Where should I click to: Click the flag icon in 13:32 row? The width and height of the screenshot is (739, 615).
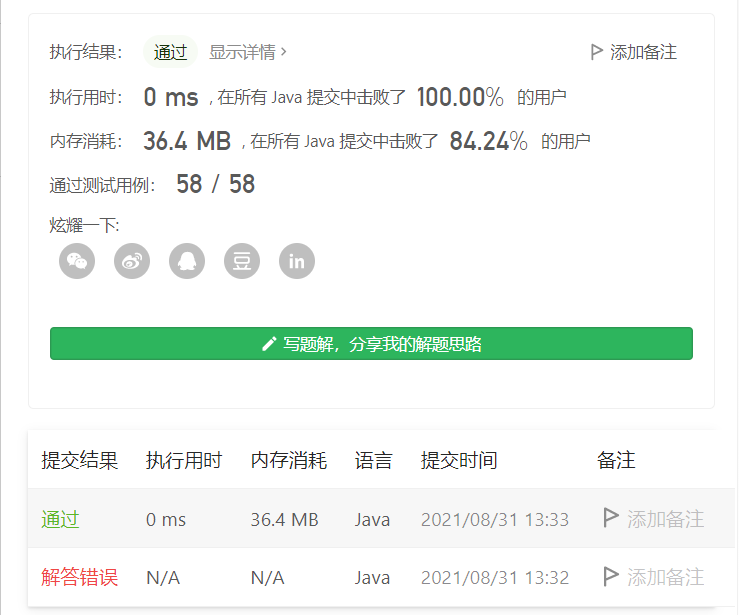tap(611, 576)
